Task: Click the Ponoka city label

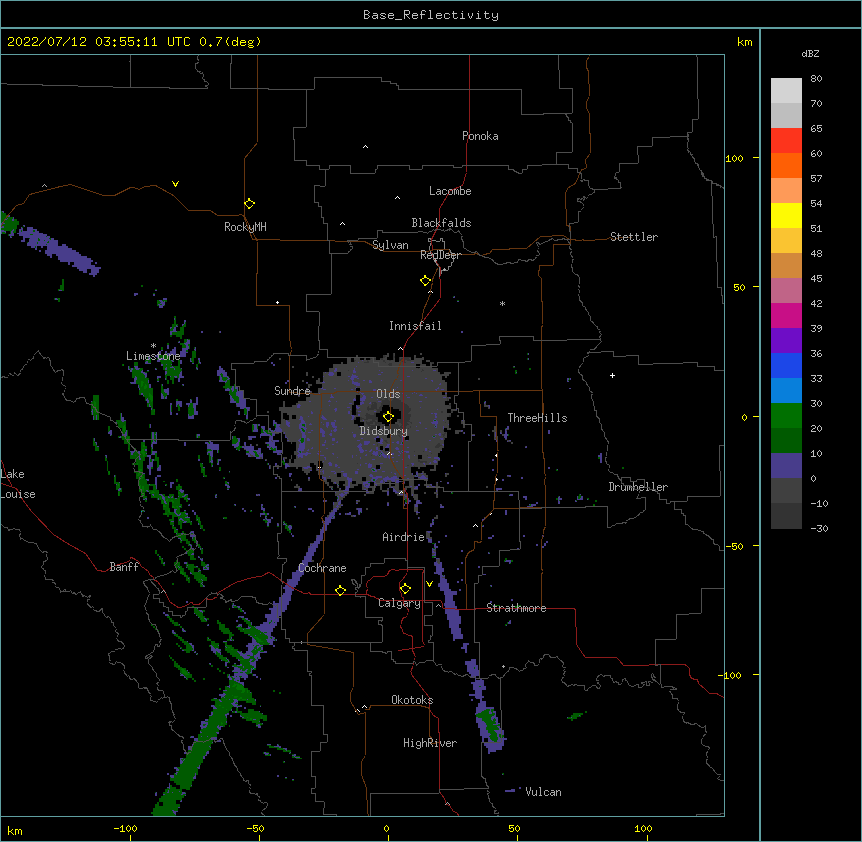Action: (x=480, y=136)
